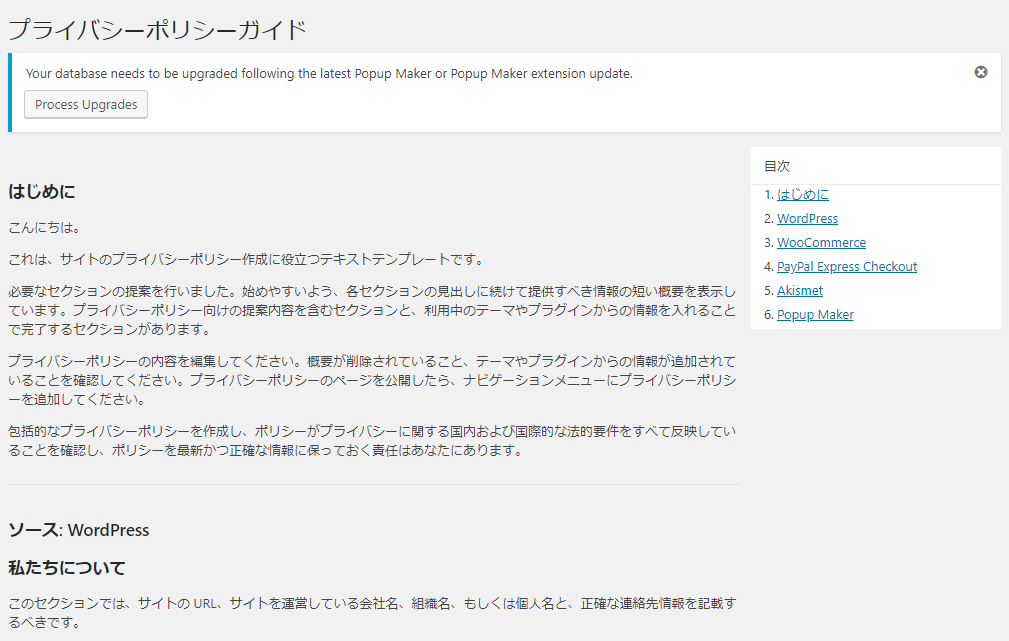The height and width of the screenshot is (641, 1009).
Task: Jump to the WordPress section link
Action: pyautogui.click(x=807, y=219)
